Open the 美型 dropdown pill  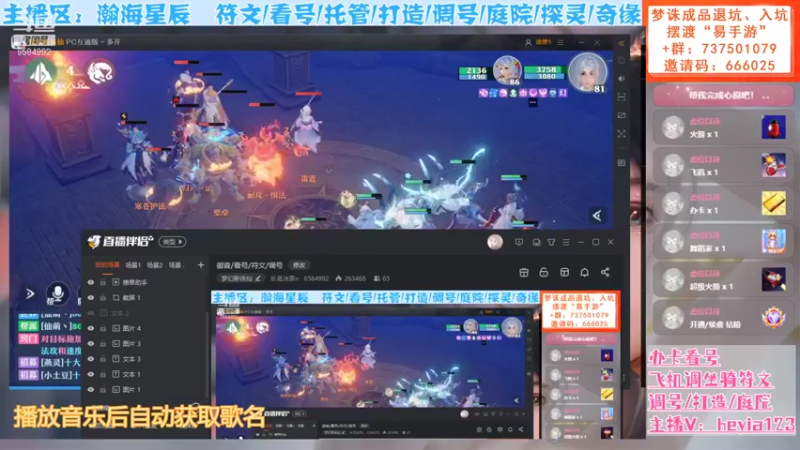(172, 242)
